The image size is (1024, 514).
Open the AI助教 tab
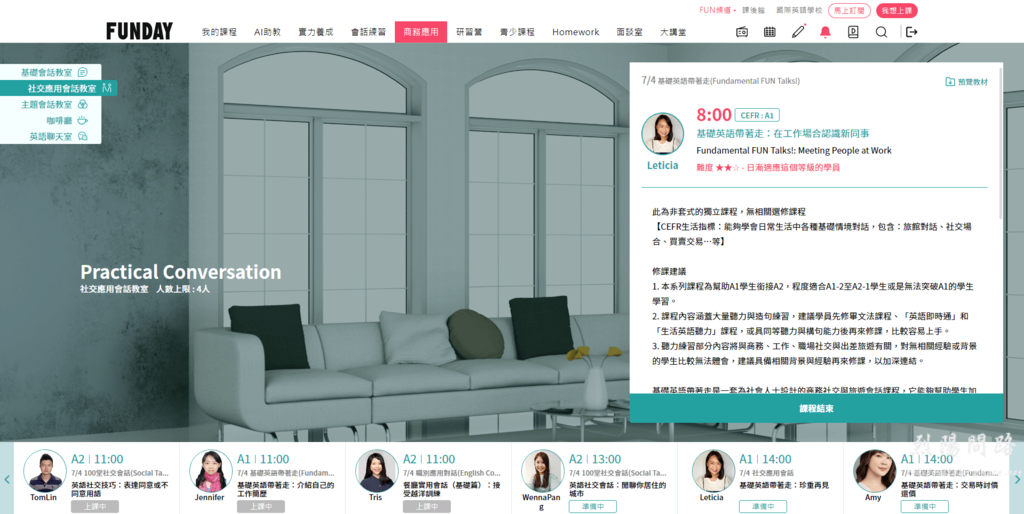pyautogui.click(x=267, y=31)
